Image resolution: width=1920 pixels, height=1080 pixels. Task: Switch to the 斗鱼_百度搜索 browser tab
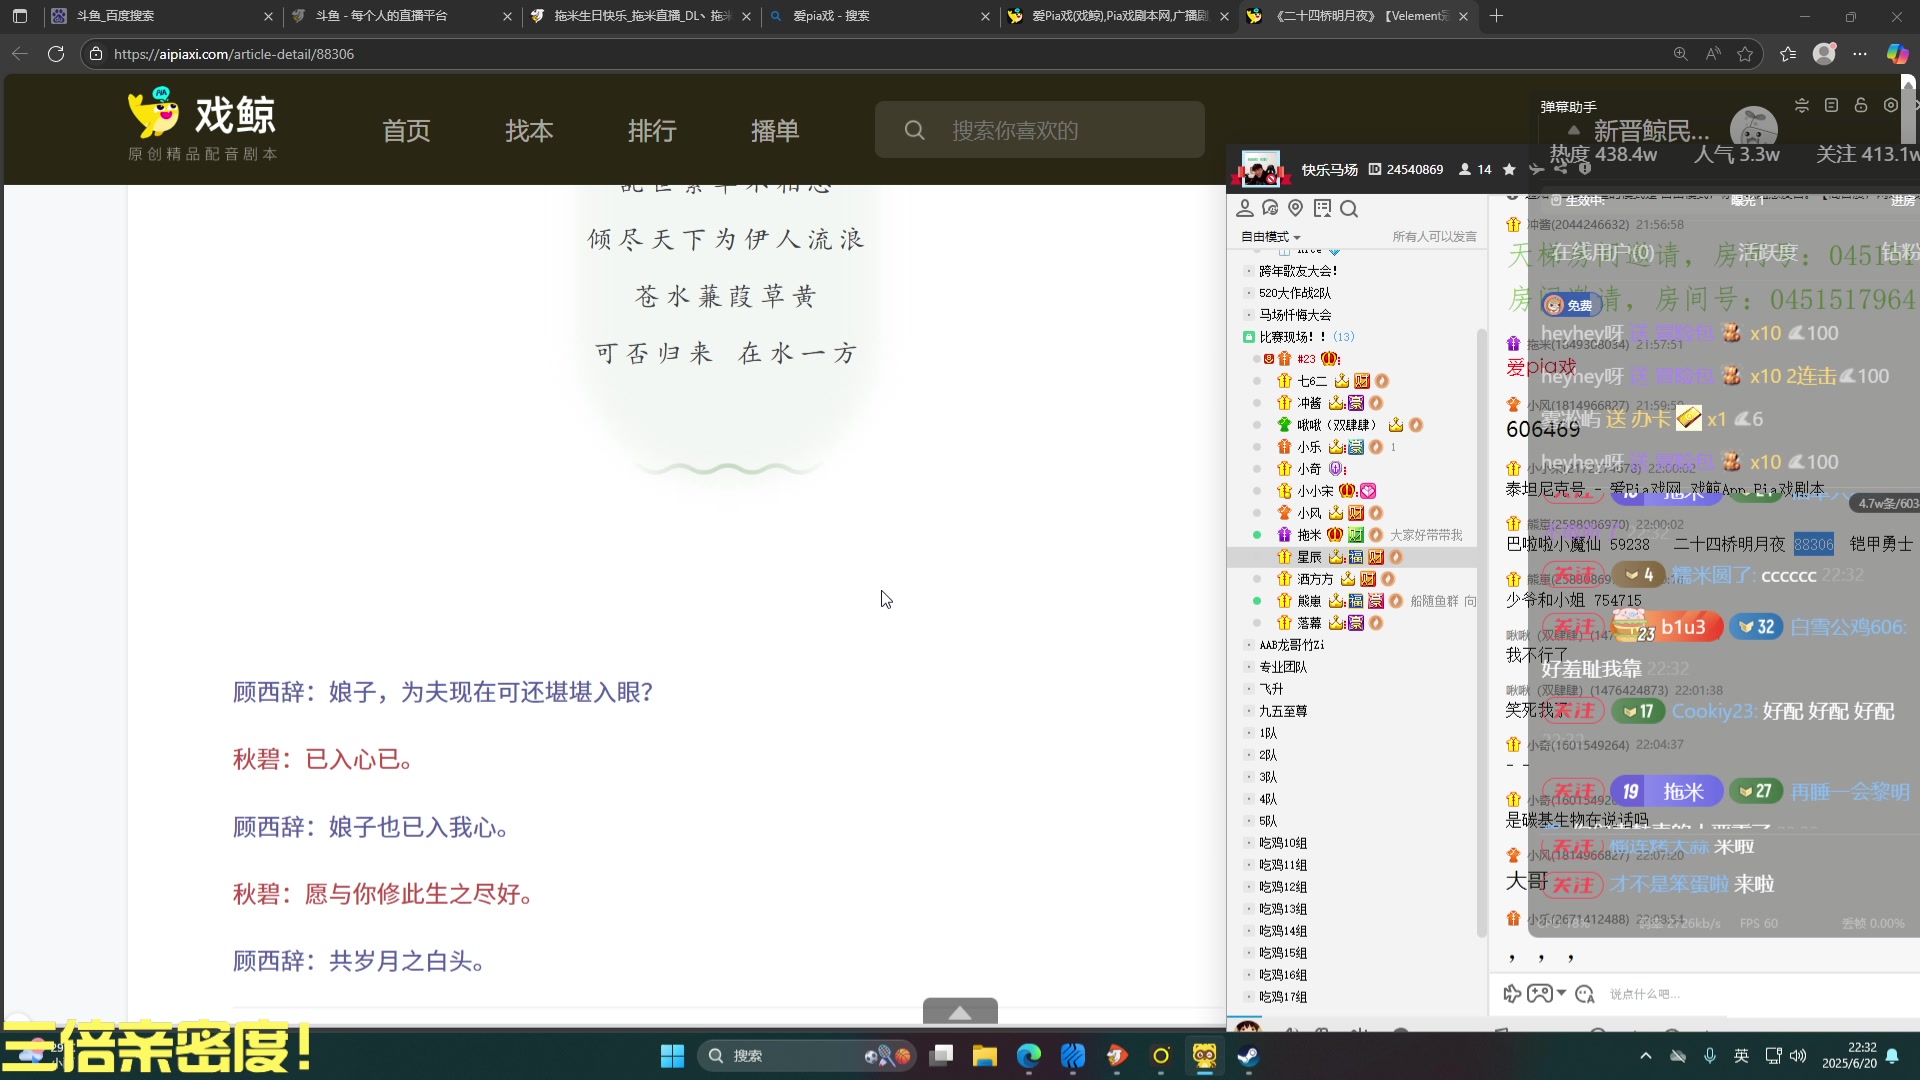160,16
